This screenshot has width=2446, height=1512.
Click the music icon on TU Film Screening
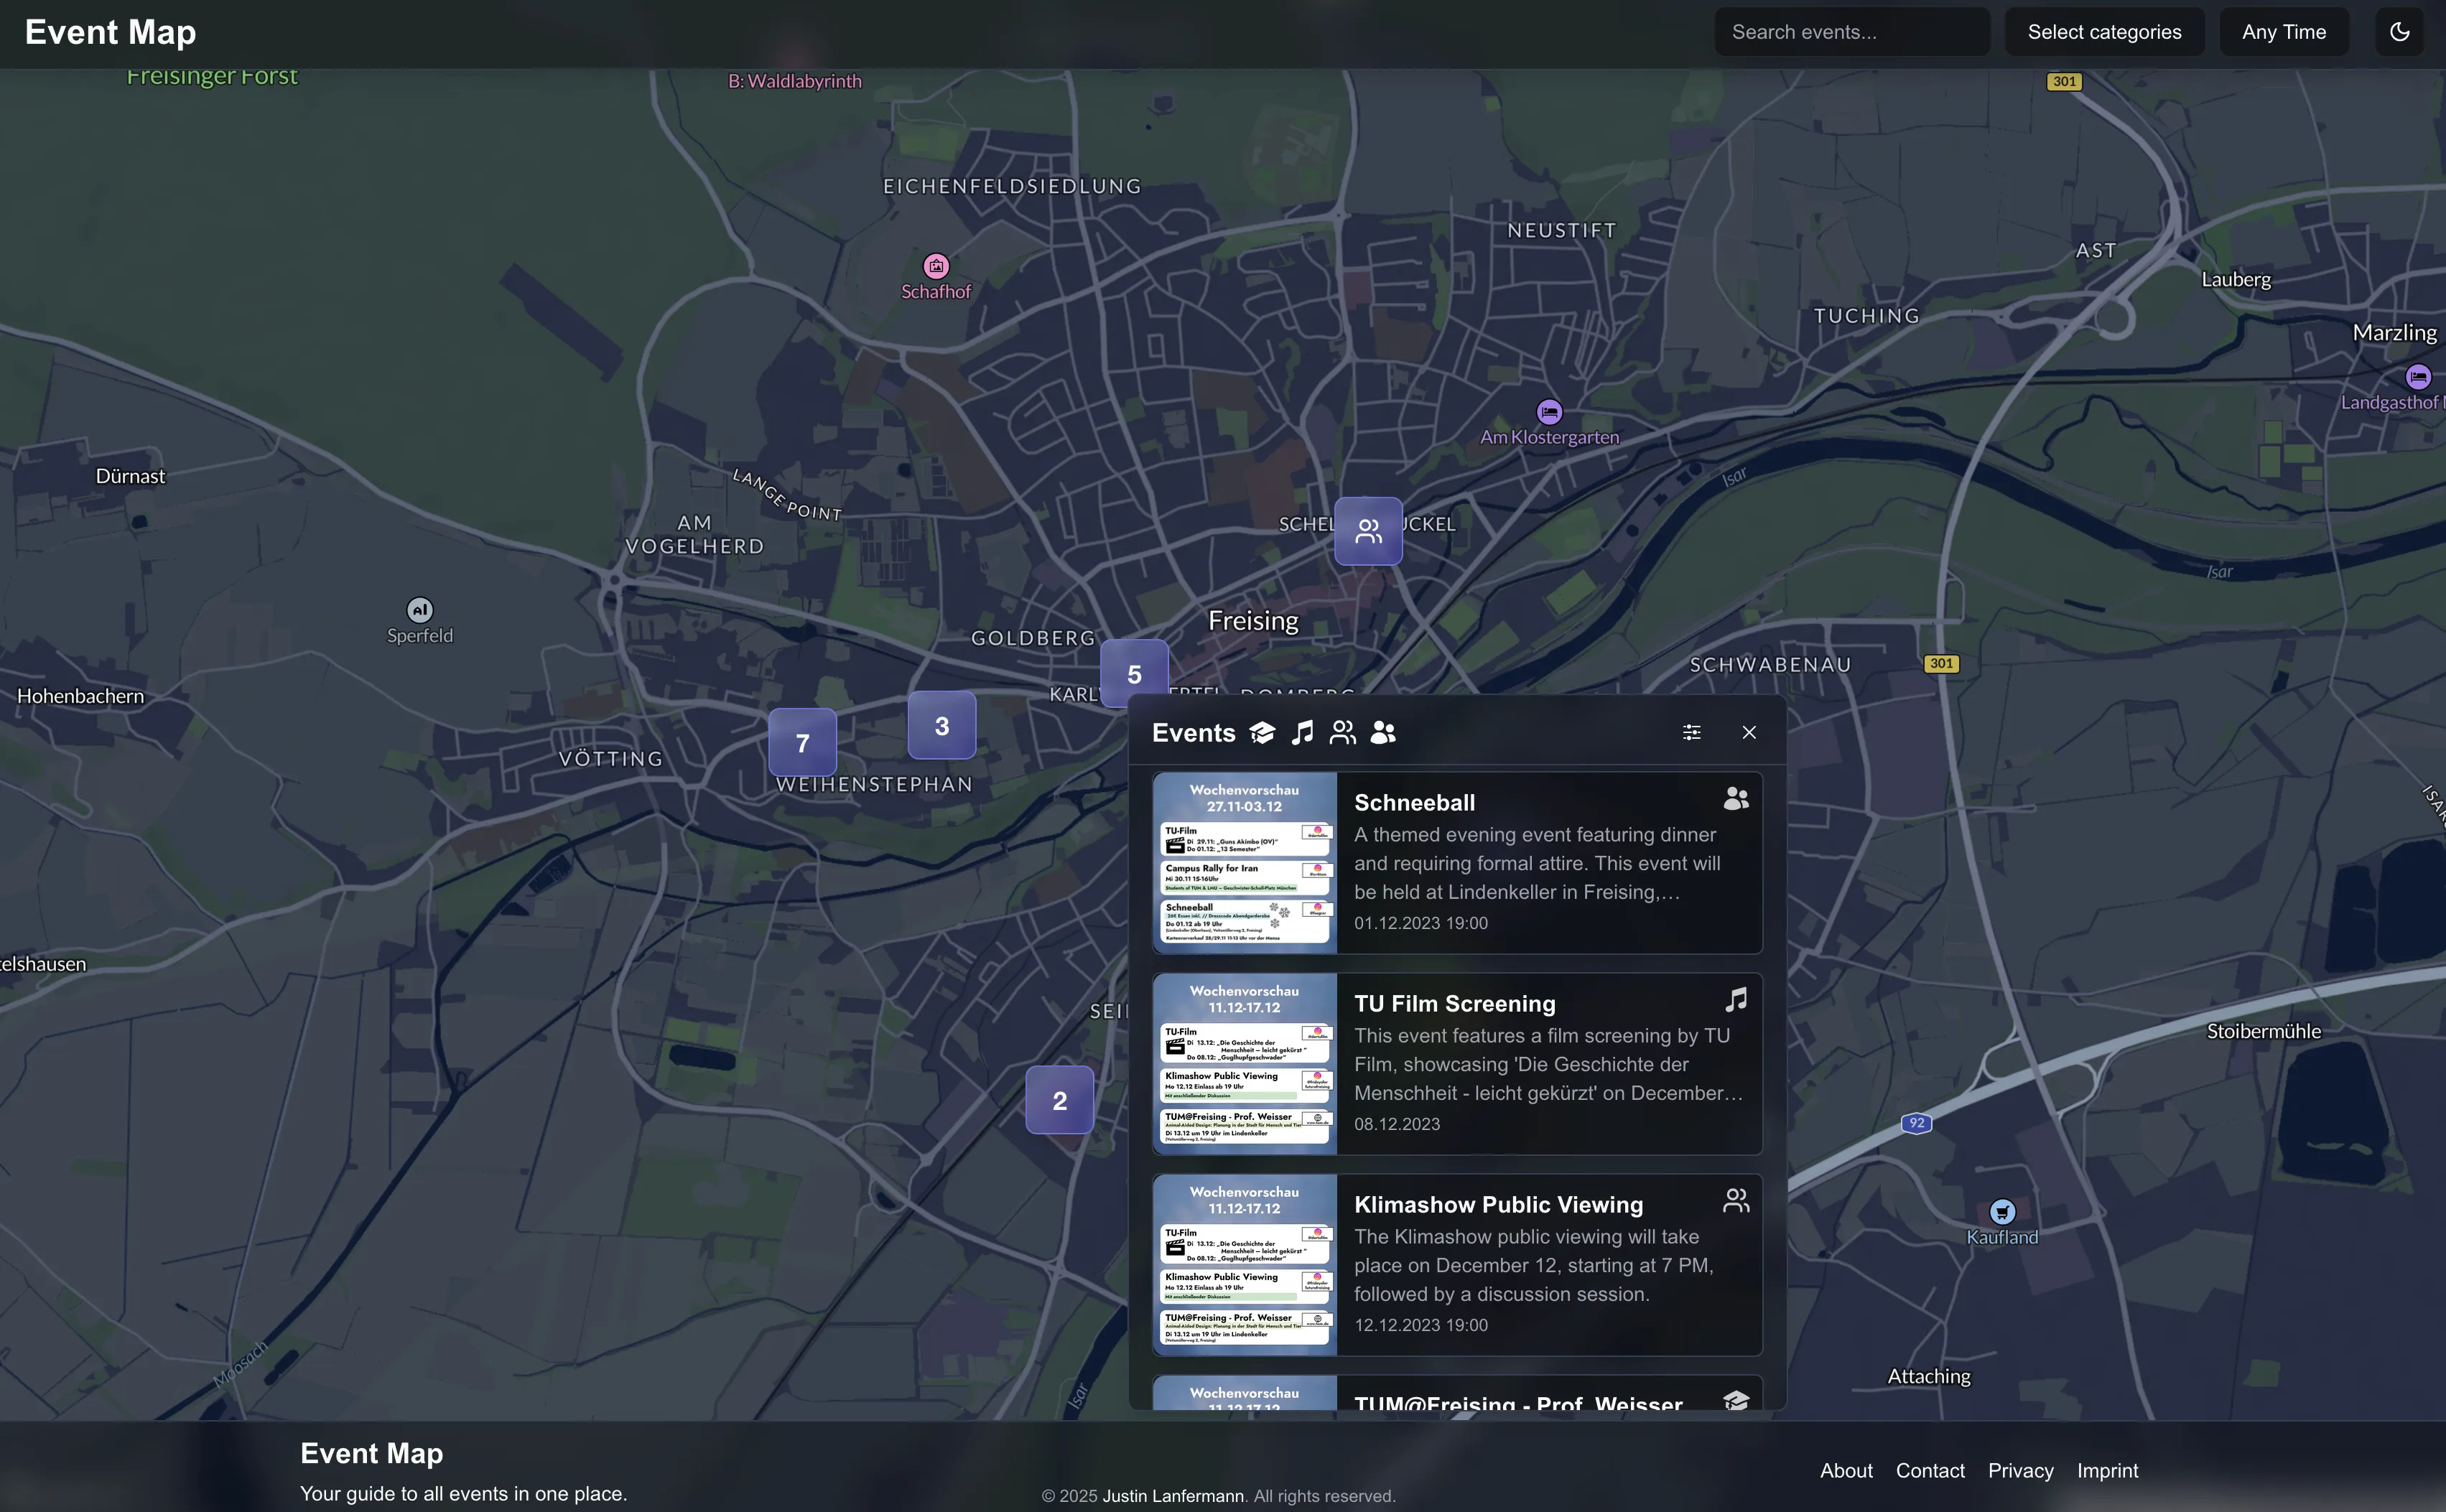[x=1735, y=999]
